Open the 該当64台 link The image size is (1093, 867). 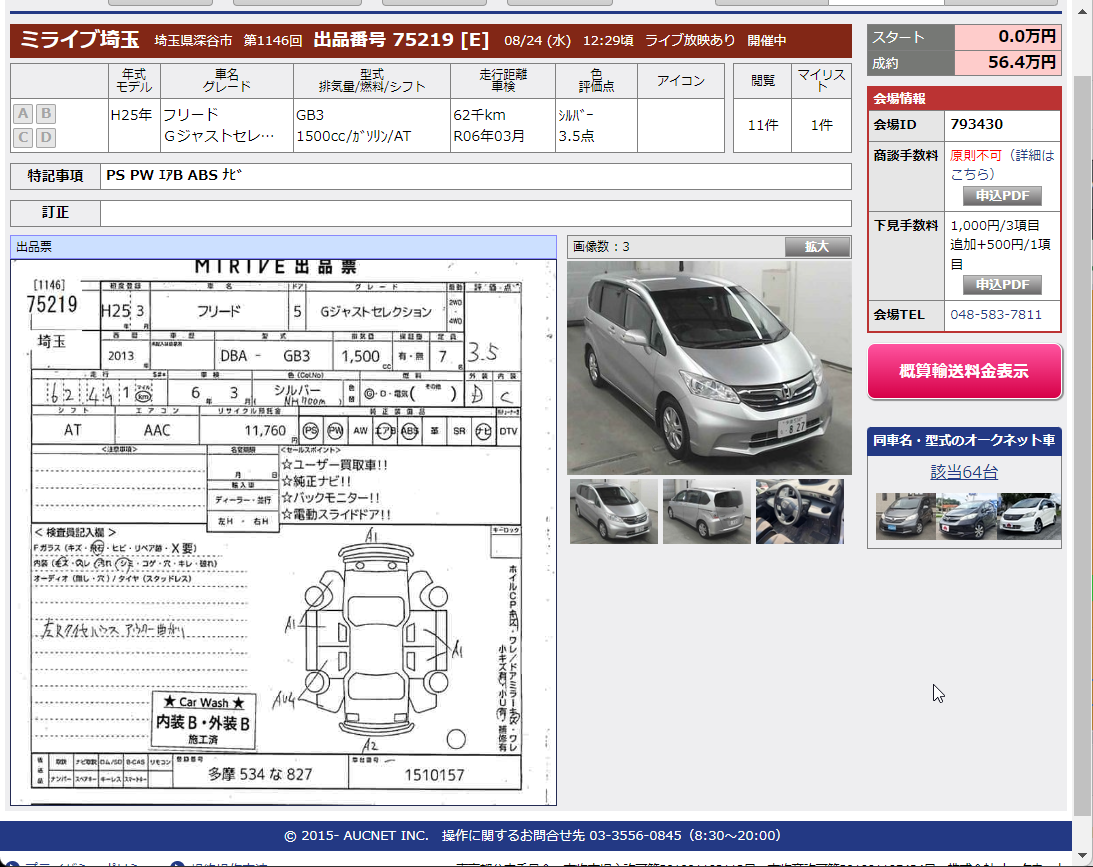964,472
